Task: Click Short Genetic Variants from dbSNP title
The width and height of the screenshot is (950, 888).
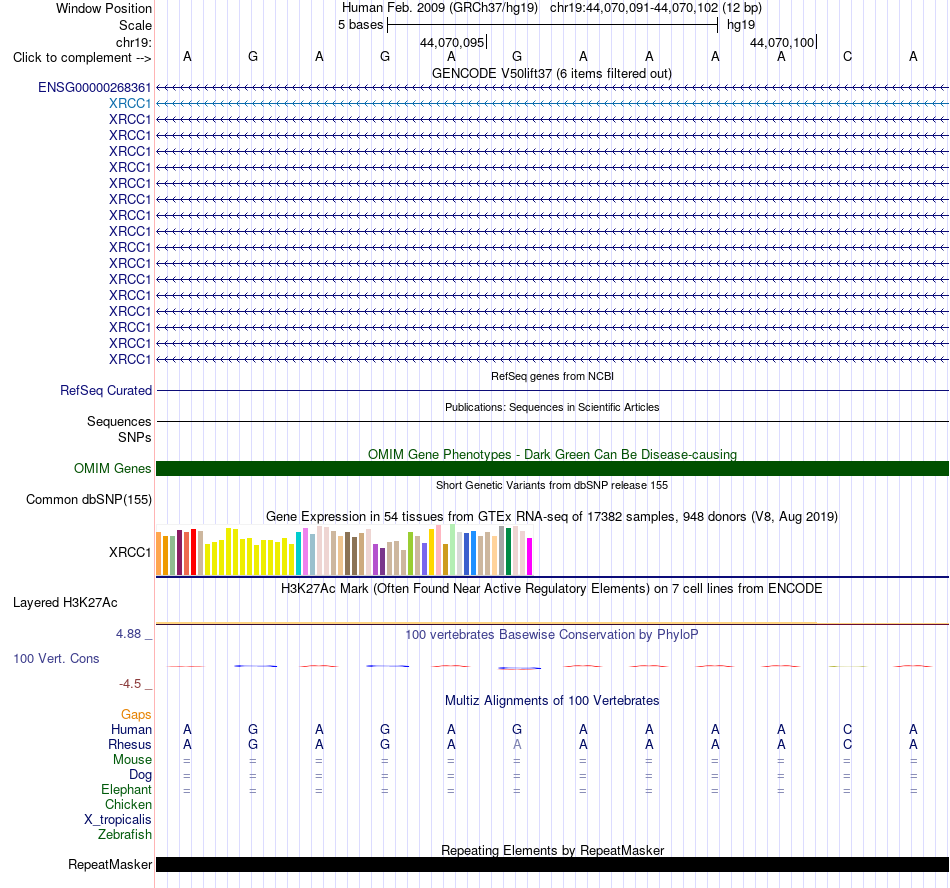Action: coord(552,485)
